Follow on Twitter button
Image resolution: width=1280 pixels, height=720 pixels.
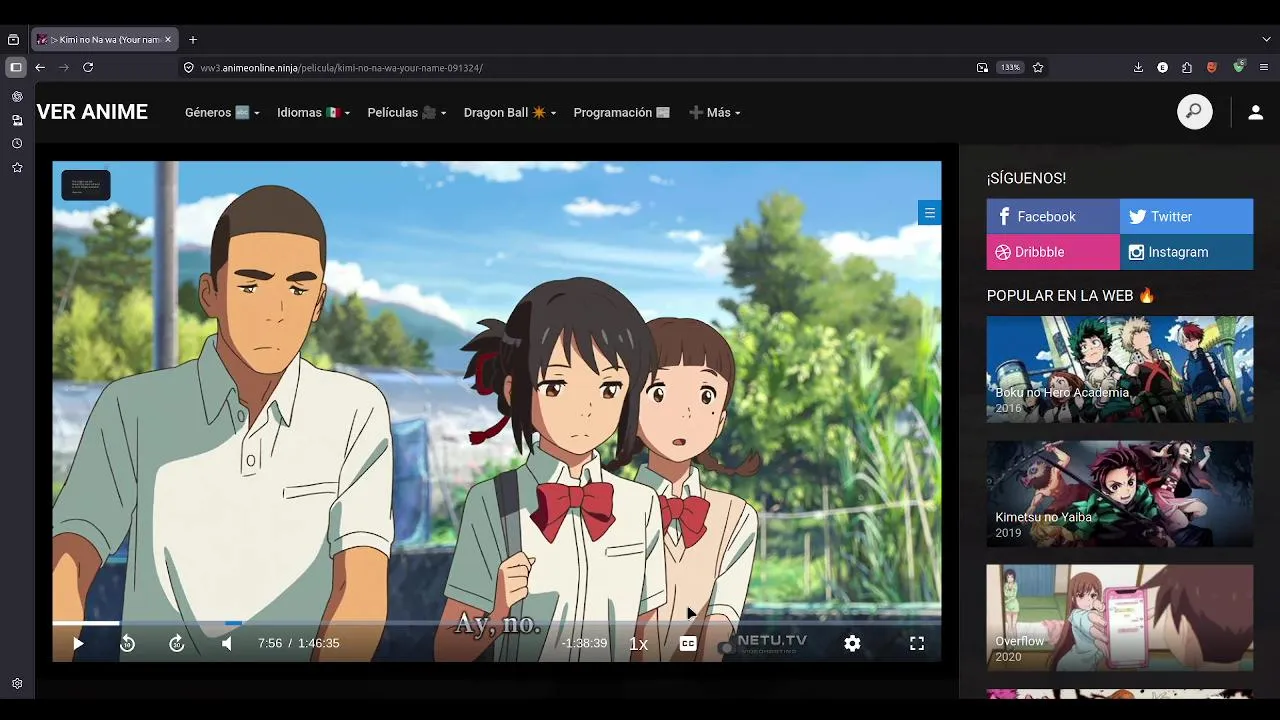pyautogui.click(x=1186, y=216)
